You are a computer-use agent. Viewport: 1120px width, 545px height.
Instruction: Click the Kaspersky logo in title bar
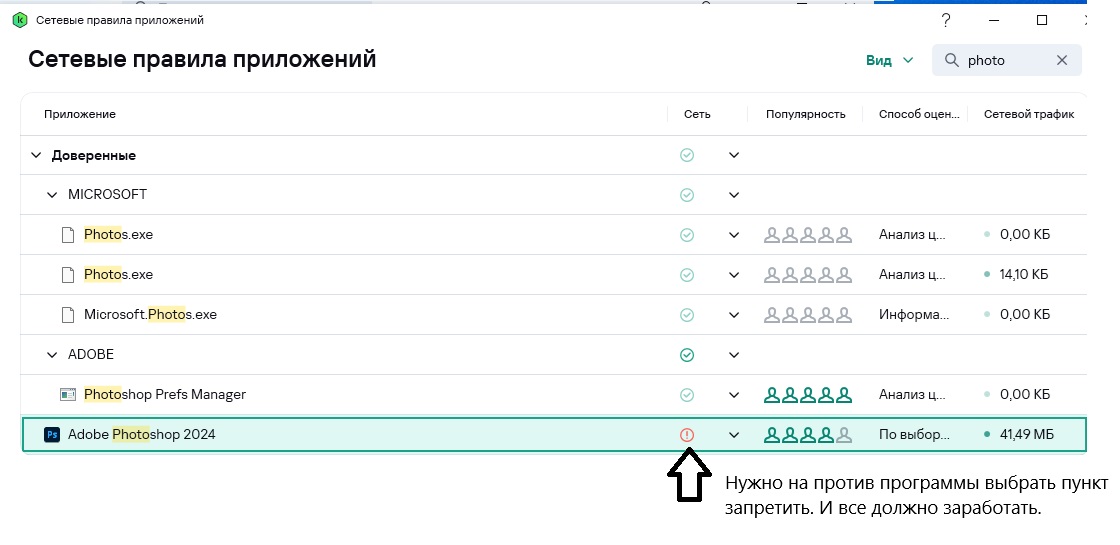coord(20,20)
